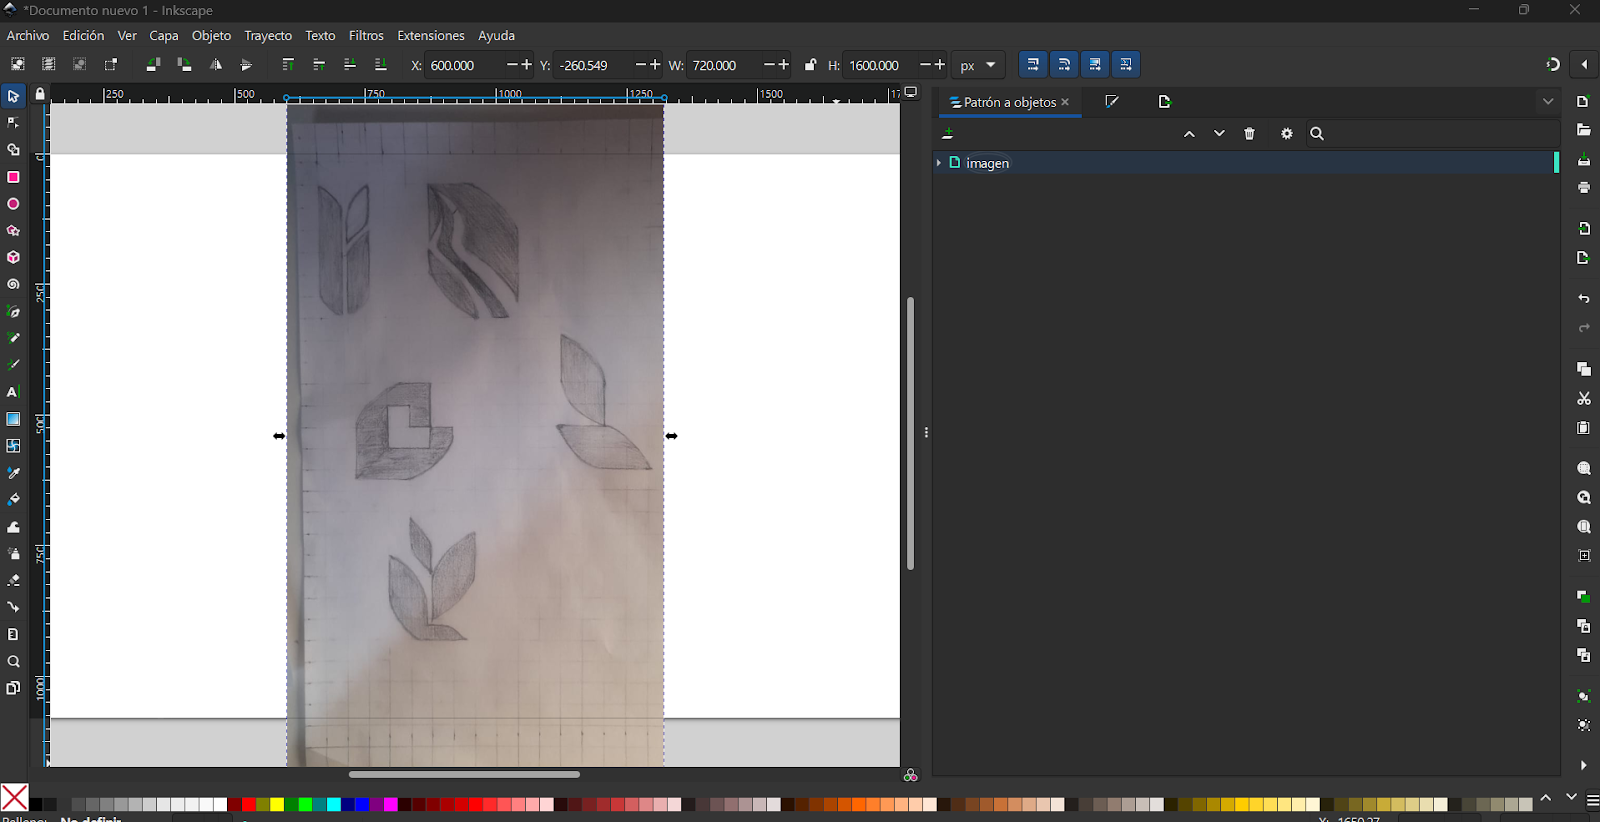Screen dimensions: 1600x822
Task: Toggle scale stroke width with object
Action: [x=1033, y=65]
